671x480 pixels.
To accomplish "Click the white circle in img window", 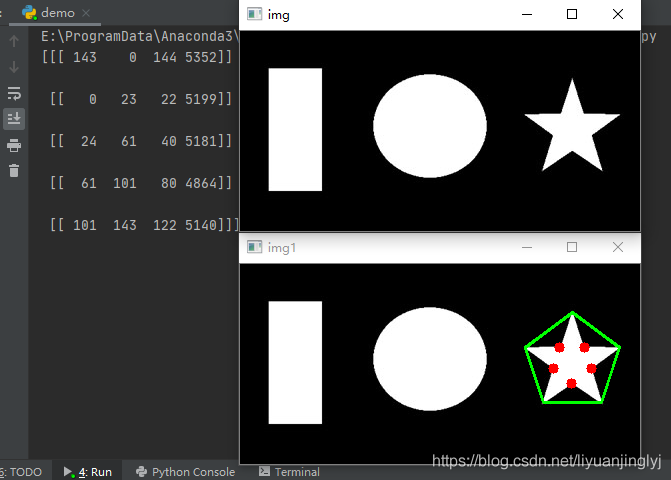I will point(430,127).
